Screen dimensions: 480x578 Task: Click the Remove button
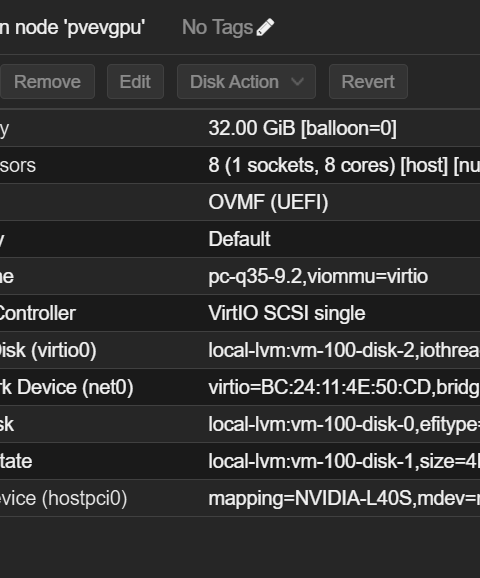[x=47, y=81]
